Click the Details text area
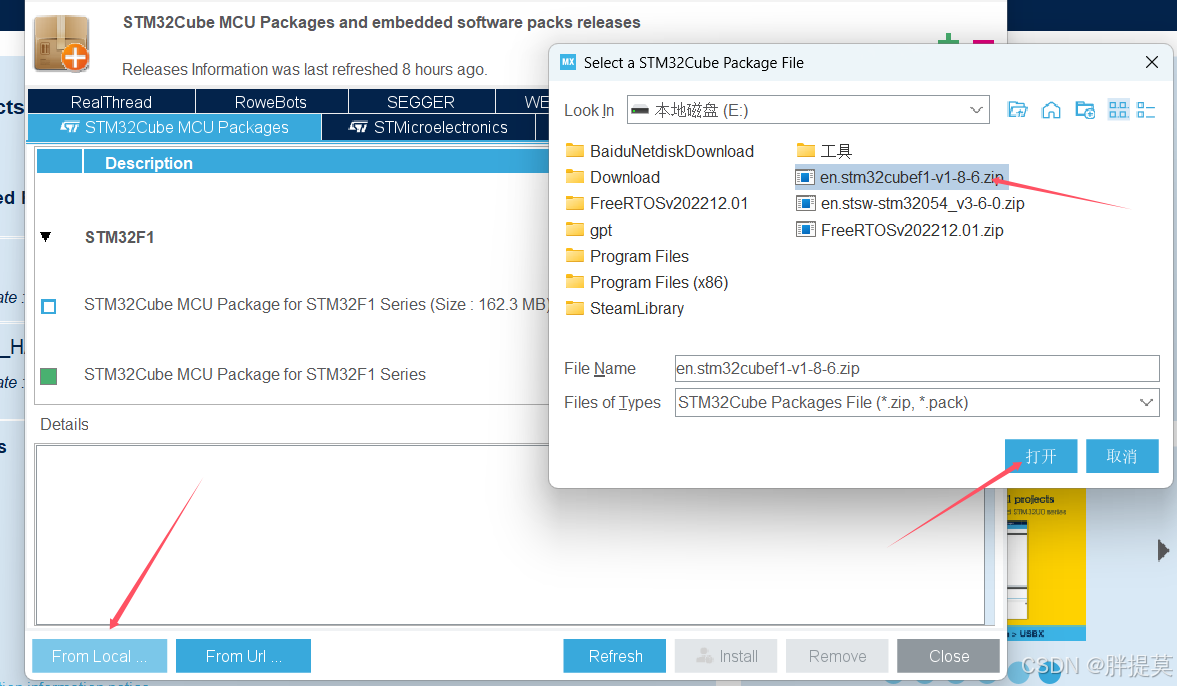Screen dimensions: 1177x686 (x=510, y=534)
